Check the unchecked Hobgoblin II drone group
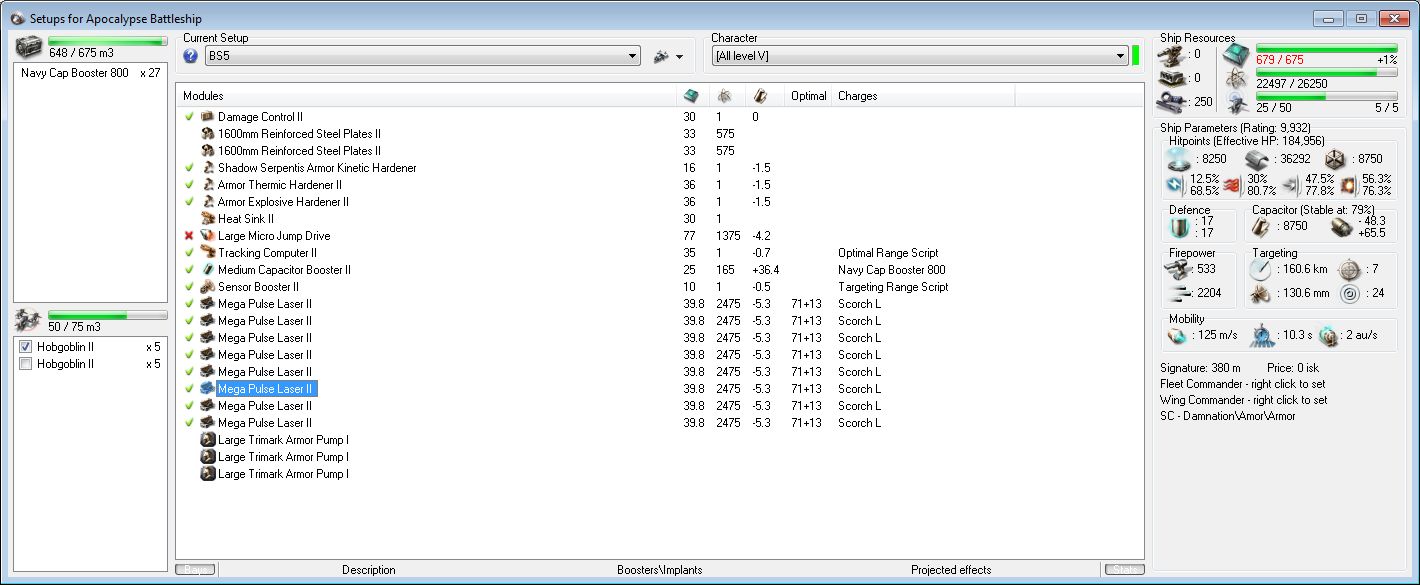Image resolution: width=1420 pixels, height=585 pixels. 26,364
